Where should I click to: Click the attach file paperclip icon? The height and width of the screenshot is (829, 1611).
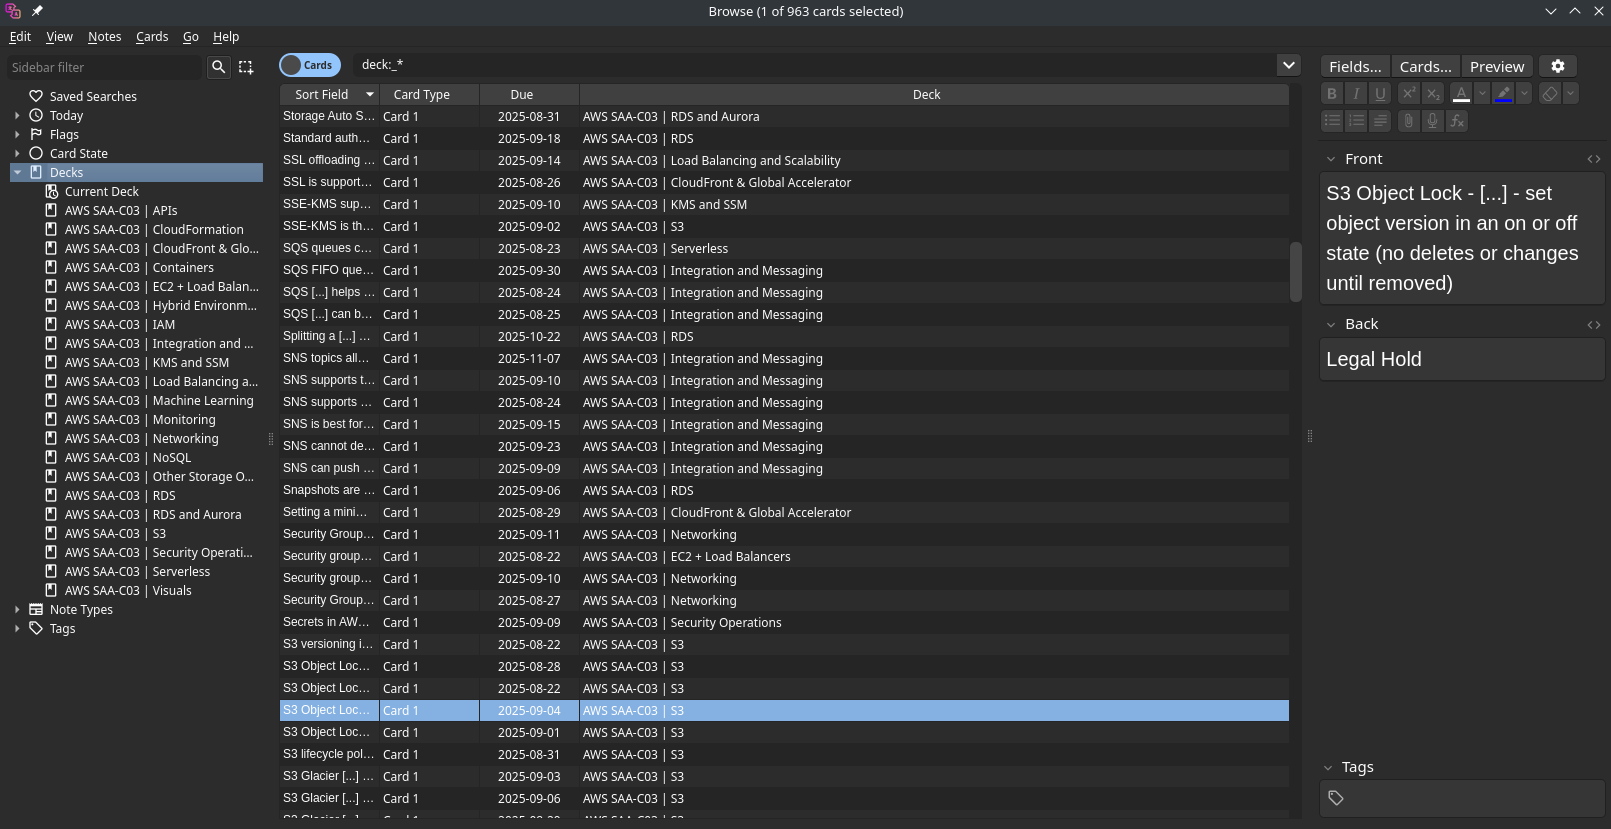[1408, 121]
